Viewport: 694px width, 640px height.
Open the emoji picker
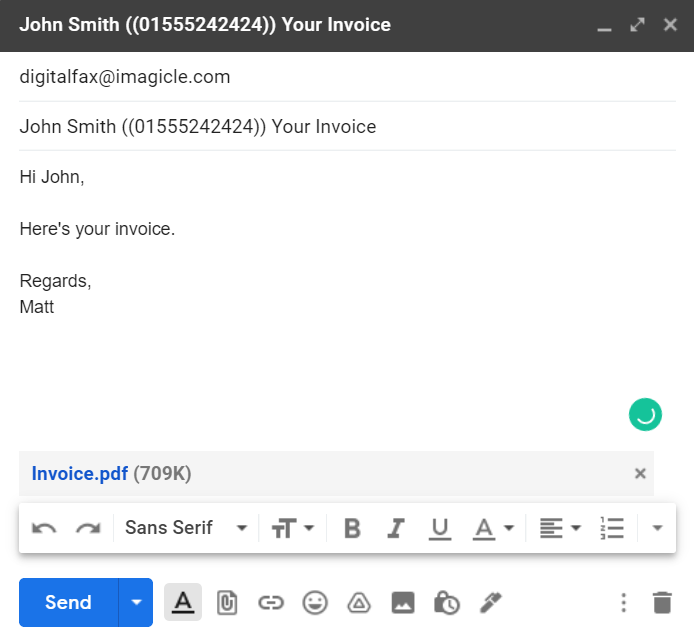(x=315, y=602)
